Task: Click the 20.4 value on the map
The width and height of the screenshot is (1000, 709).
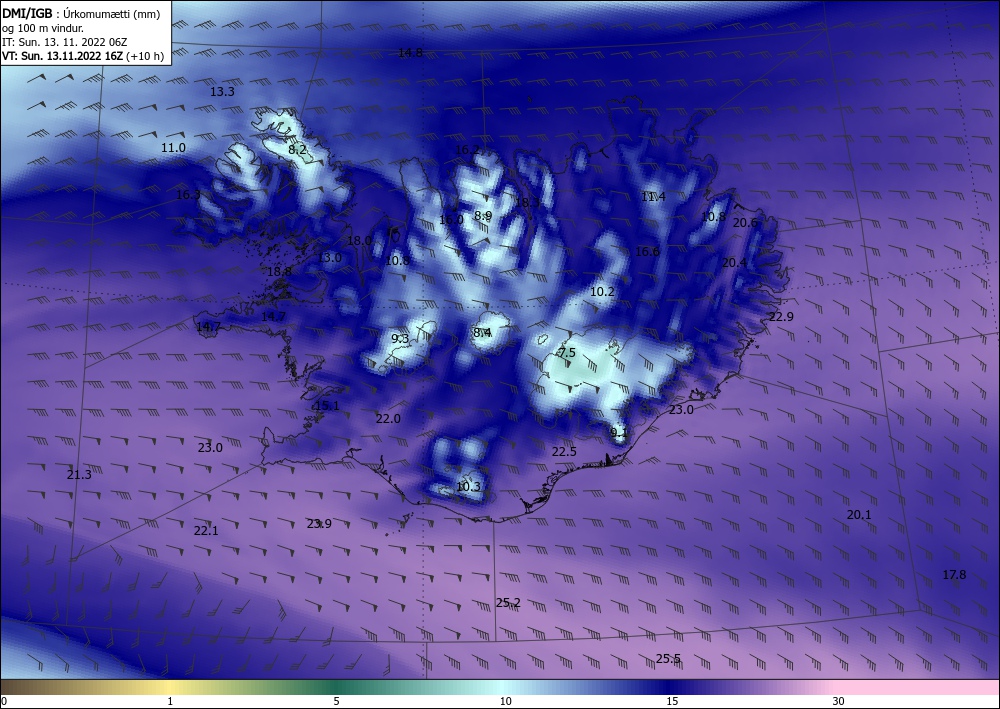Action: coord(734,263)
